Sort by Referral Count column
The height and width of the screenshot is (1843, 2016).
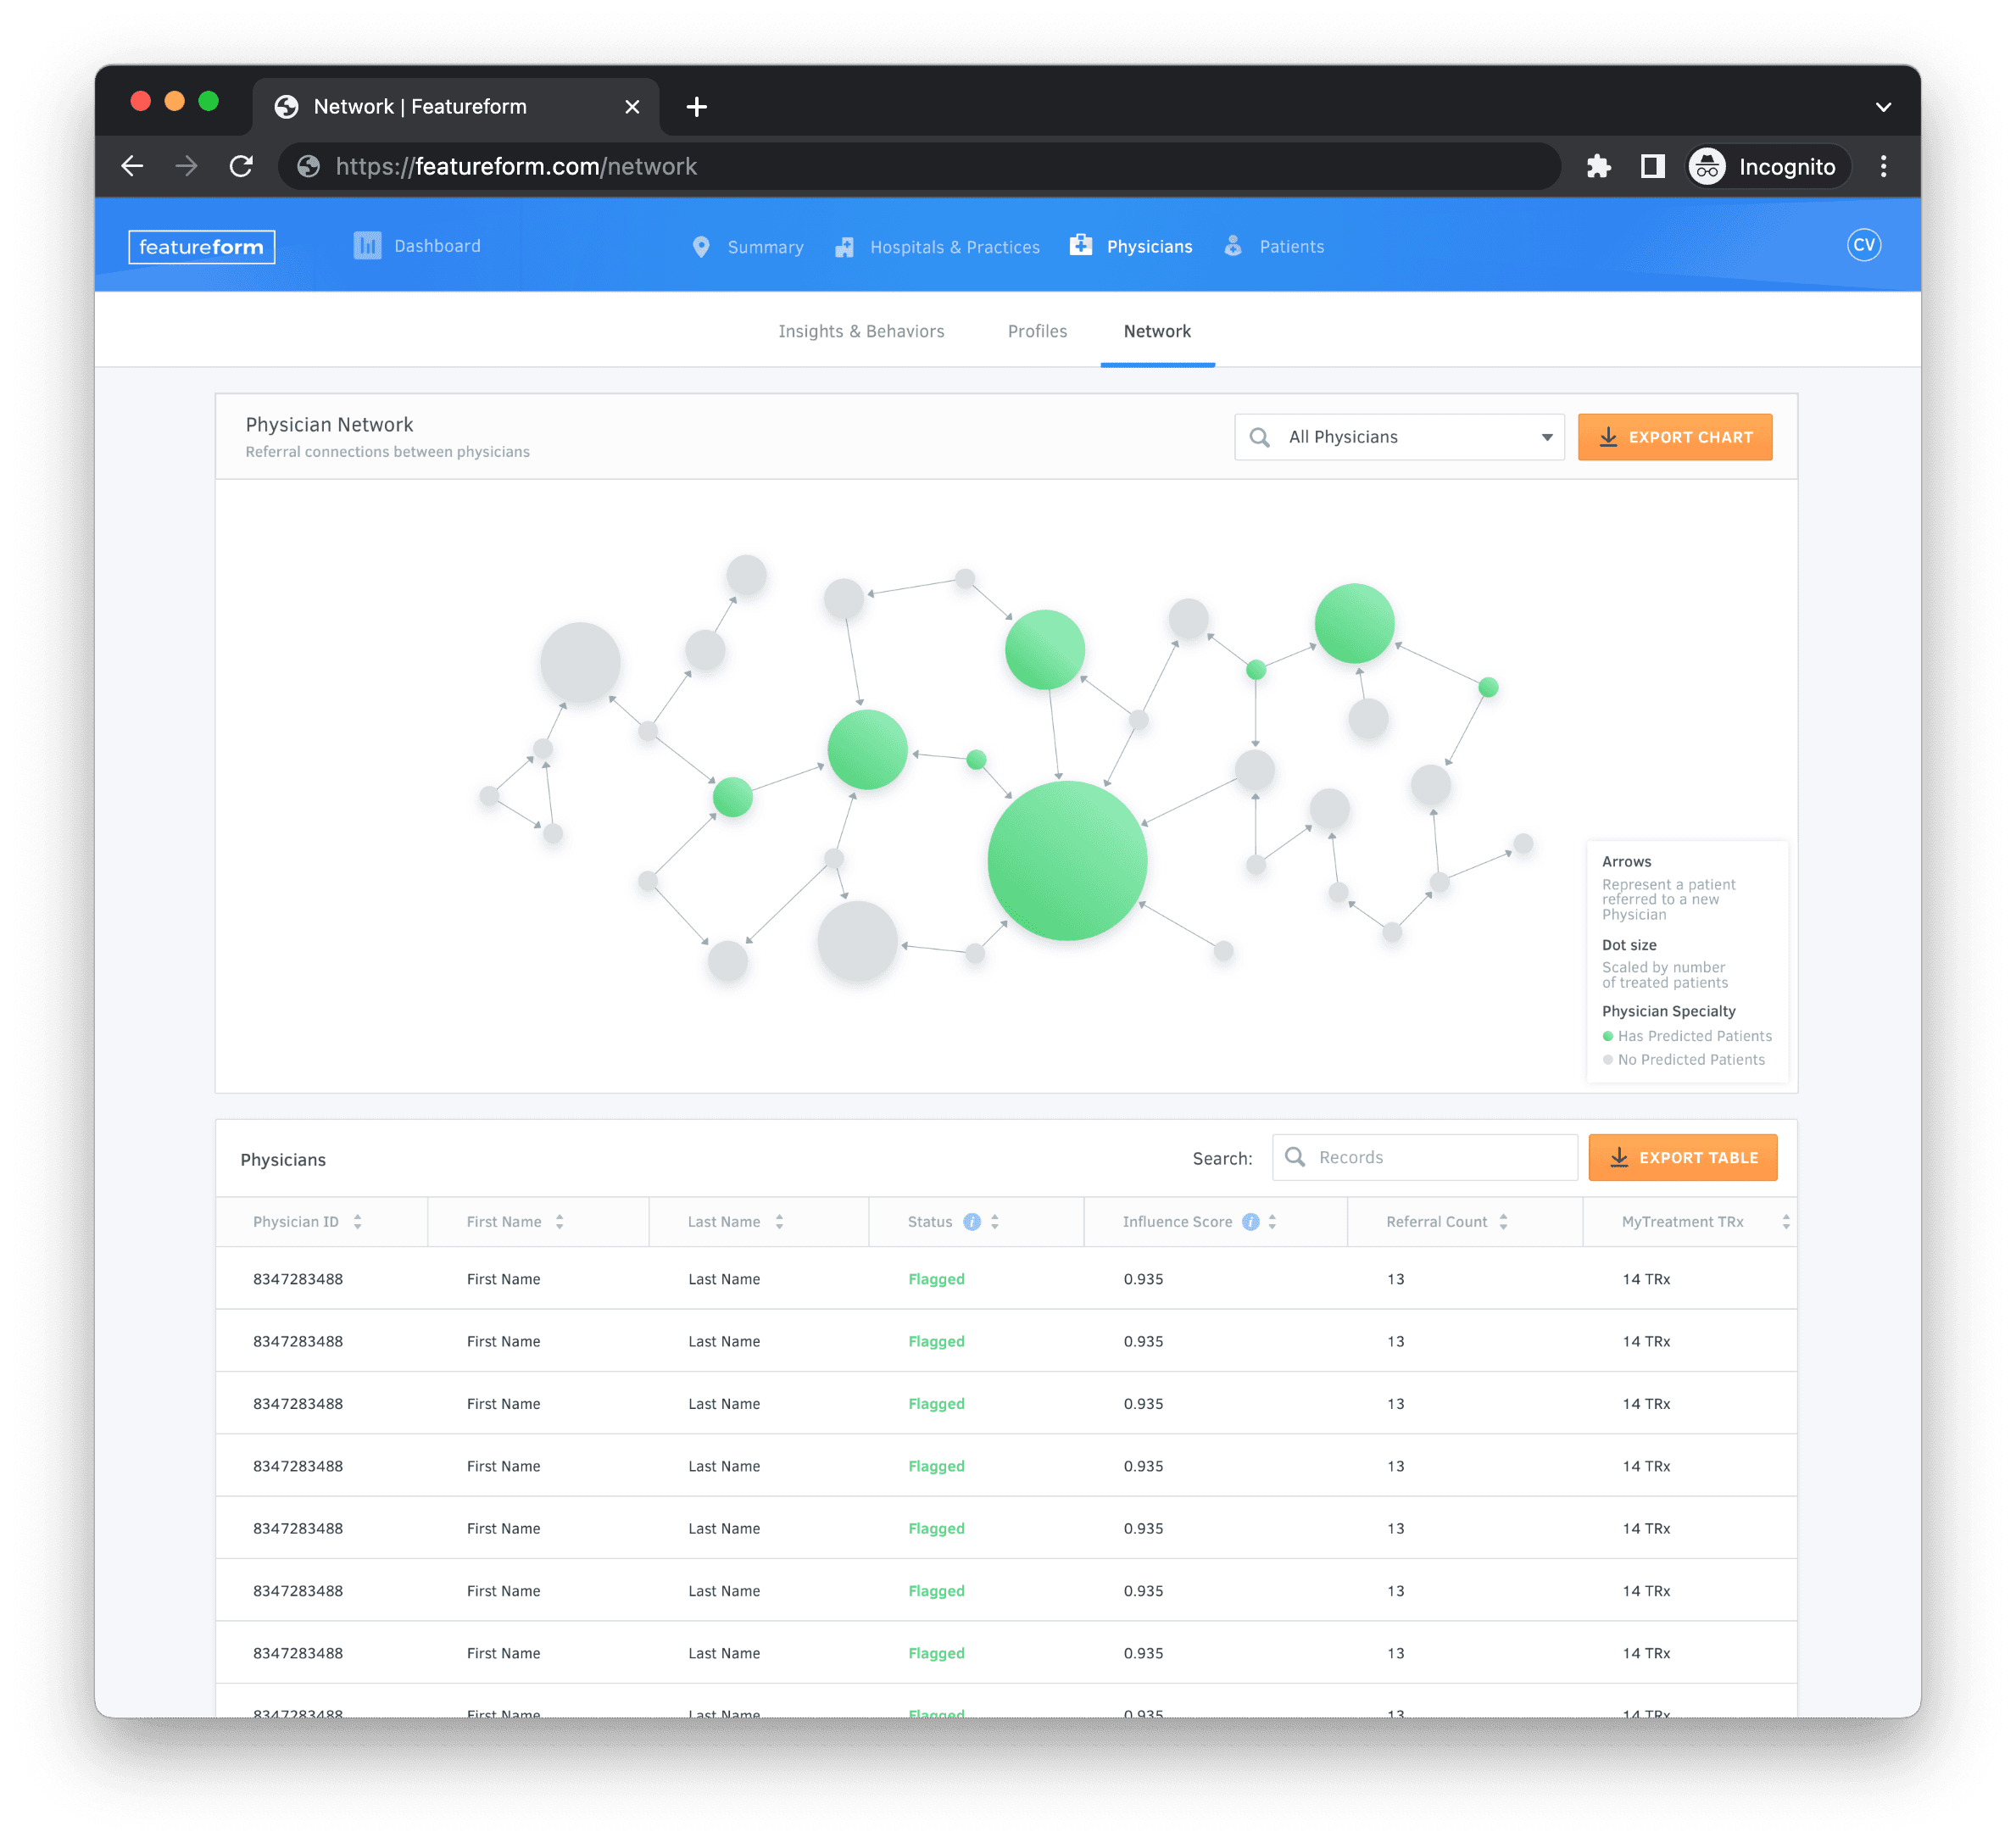point(1503,1222)
